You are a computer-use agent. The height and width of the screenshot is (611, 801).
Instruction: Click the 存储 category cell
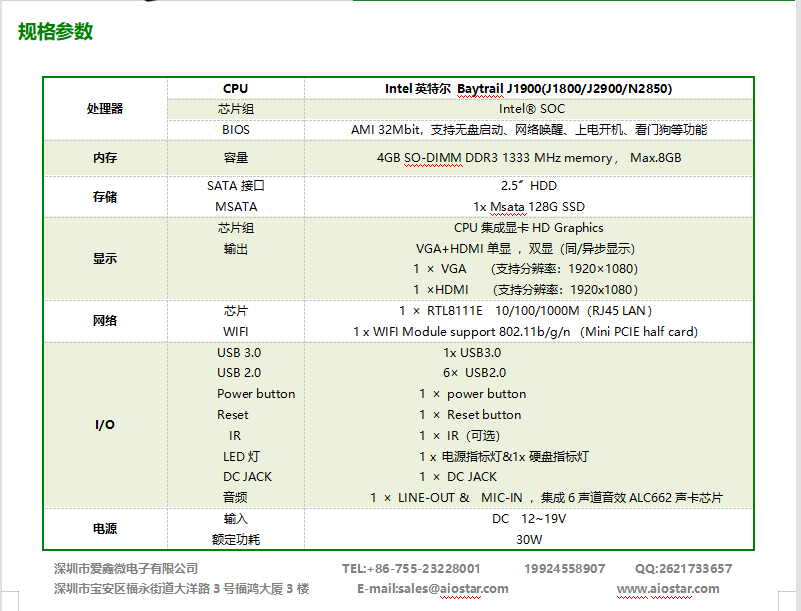pyautogui.click(x=105, y=197)
